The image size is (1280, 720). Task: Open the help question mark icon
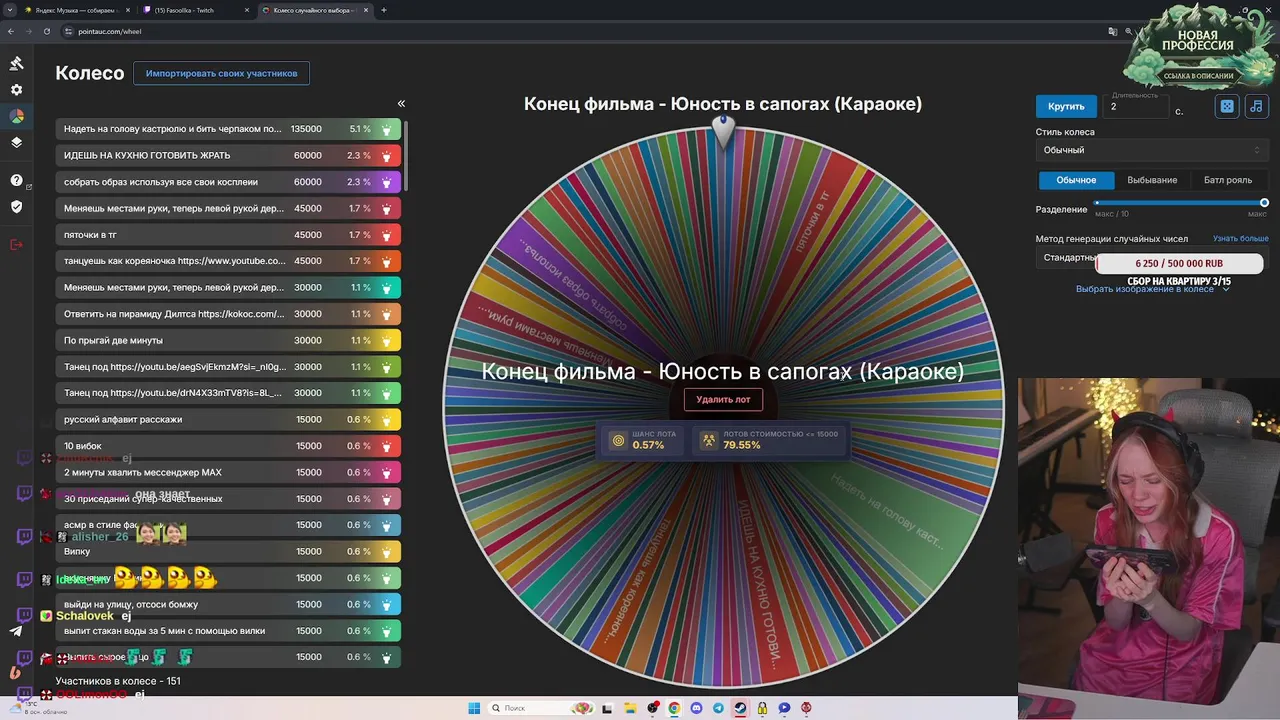click(17, 180)
